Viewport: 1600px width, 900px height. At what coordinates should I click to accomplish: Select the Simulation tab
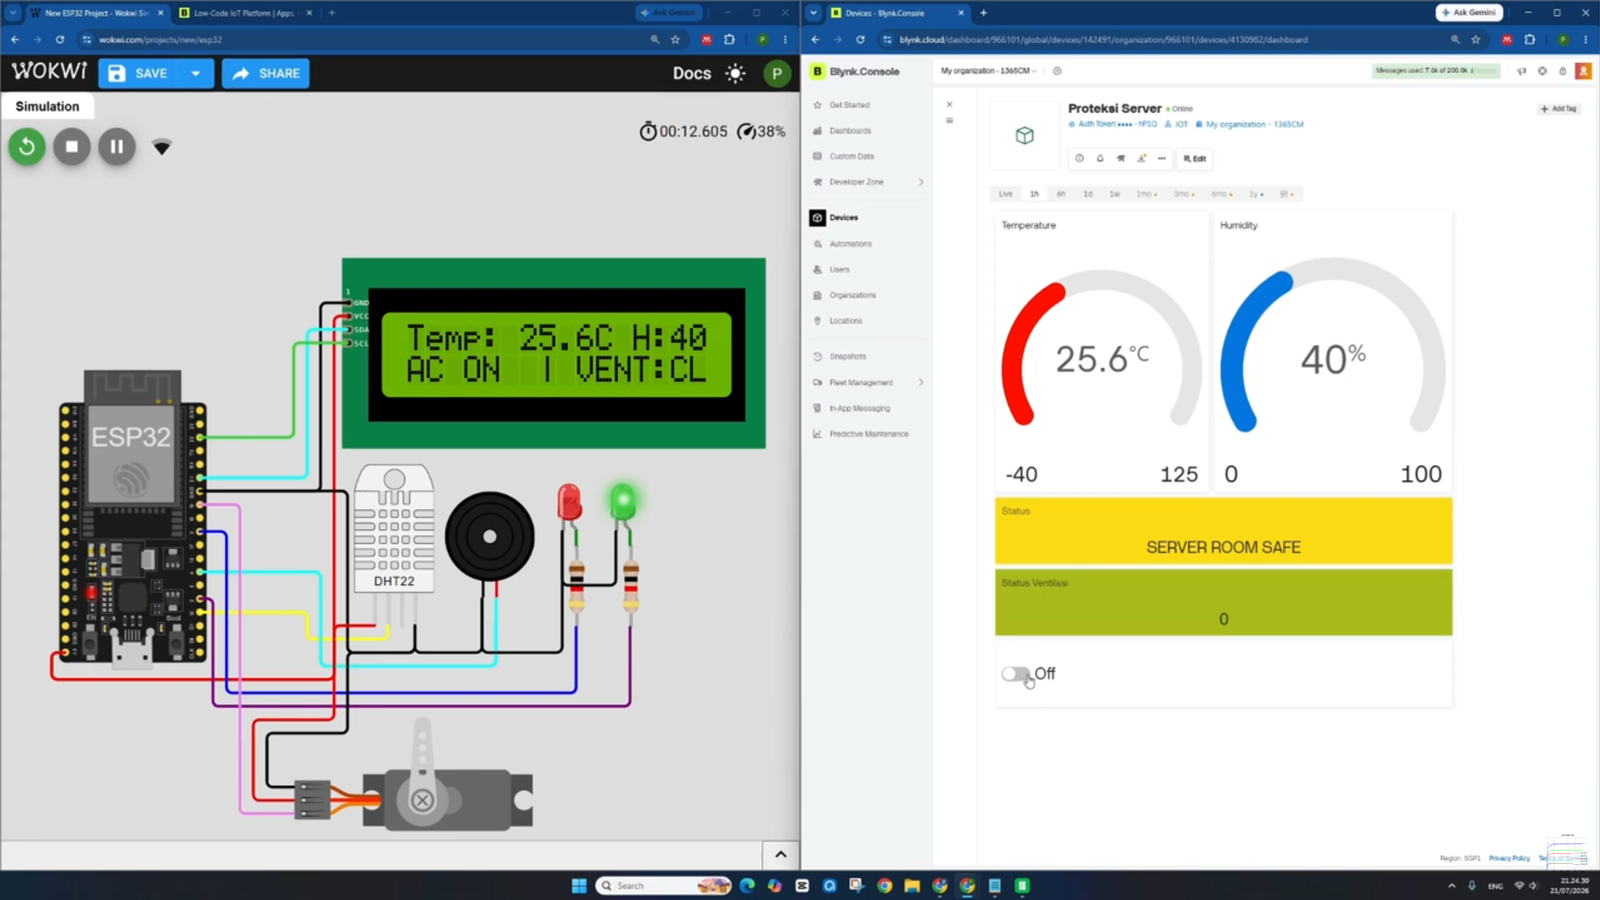tap(47, 106)
